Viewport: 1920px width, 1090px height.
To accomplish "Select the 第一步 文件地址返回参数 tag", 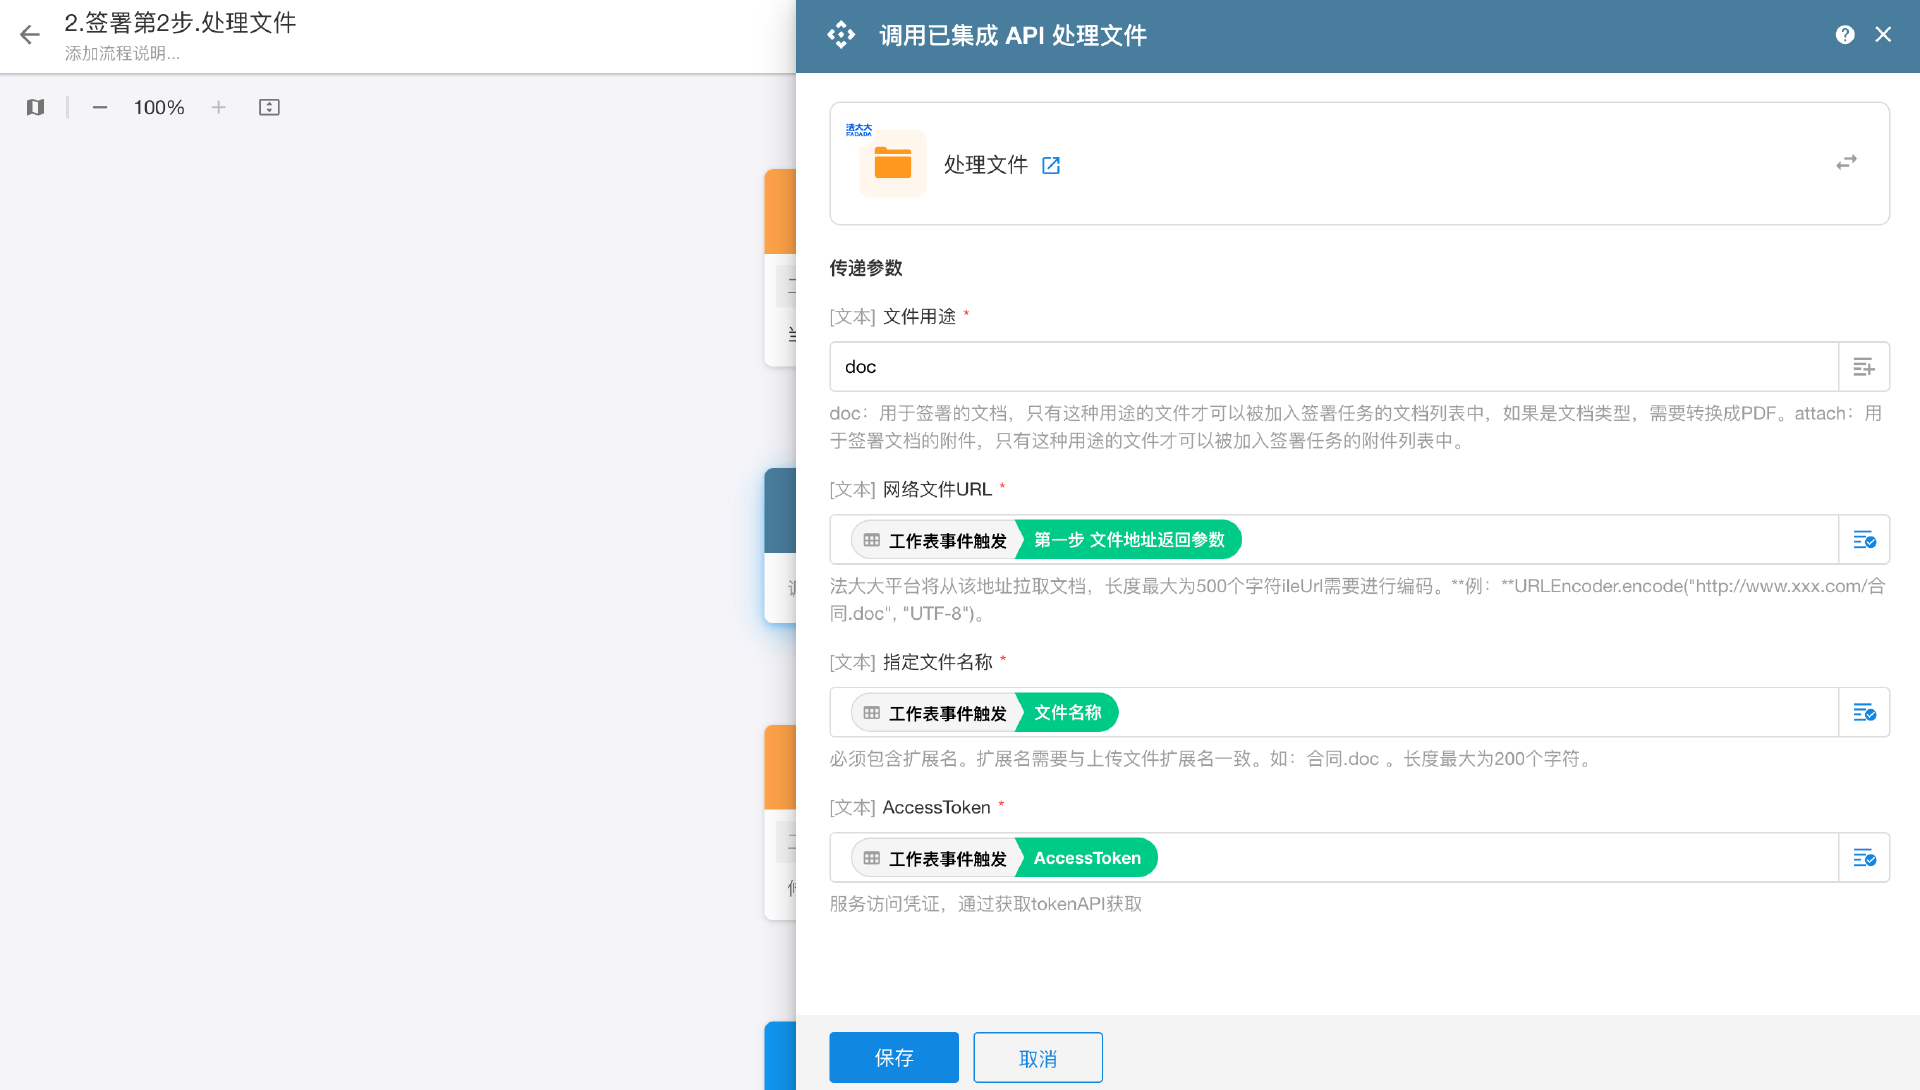I will (x=1128, y=540).
